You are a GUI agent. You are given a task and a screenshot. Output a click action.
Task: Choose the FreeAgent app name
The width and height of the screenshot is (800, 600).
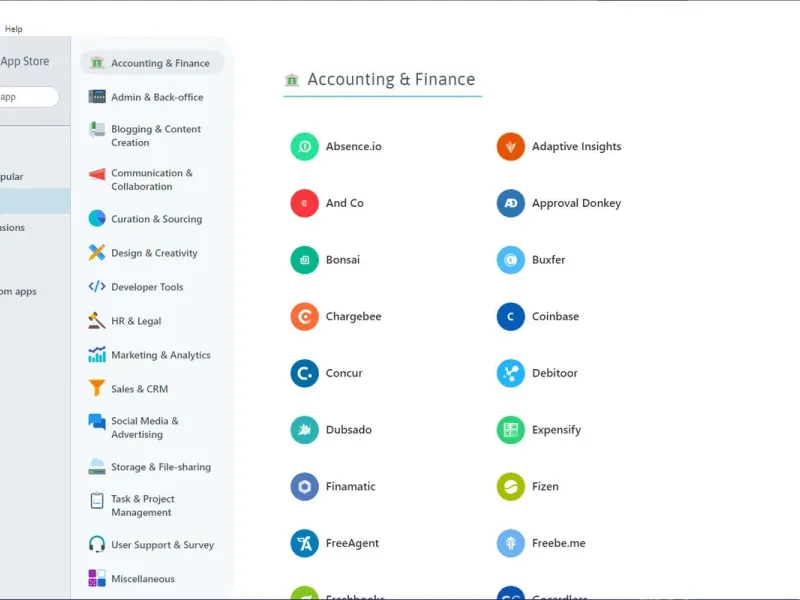click(x=352, y=543)
